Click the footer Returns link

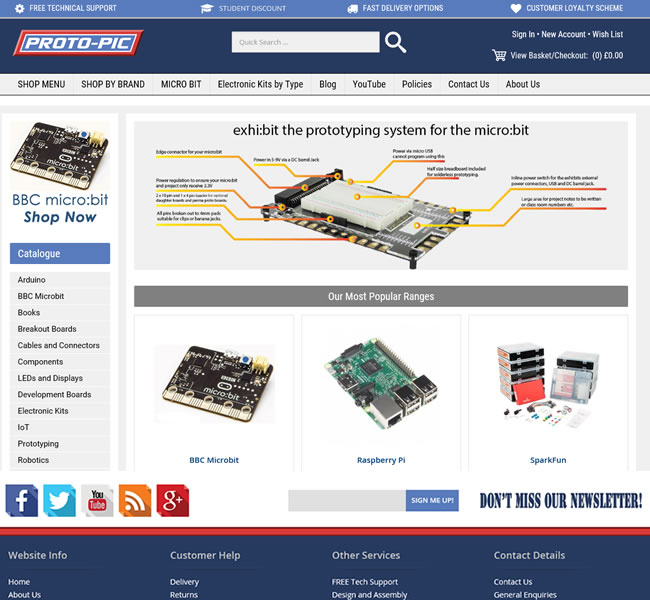(x=184, y=595)
